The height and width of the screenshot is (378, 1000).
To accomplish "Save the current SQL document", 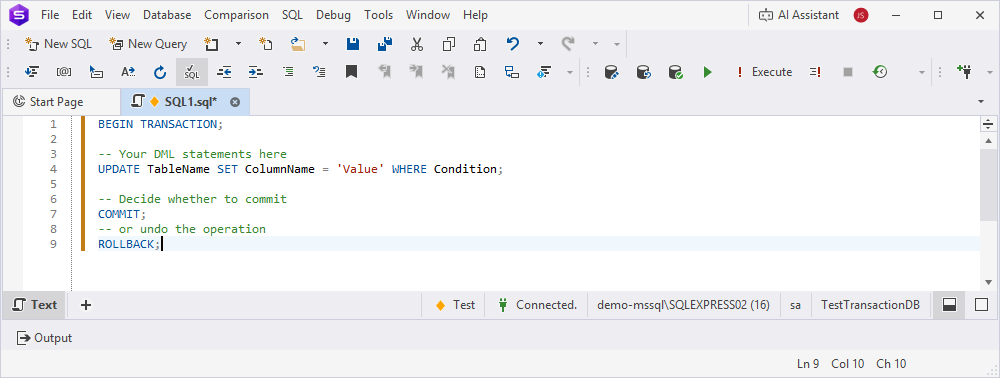I will point(353,44).
